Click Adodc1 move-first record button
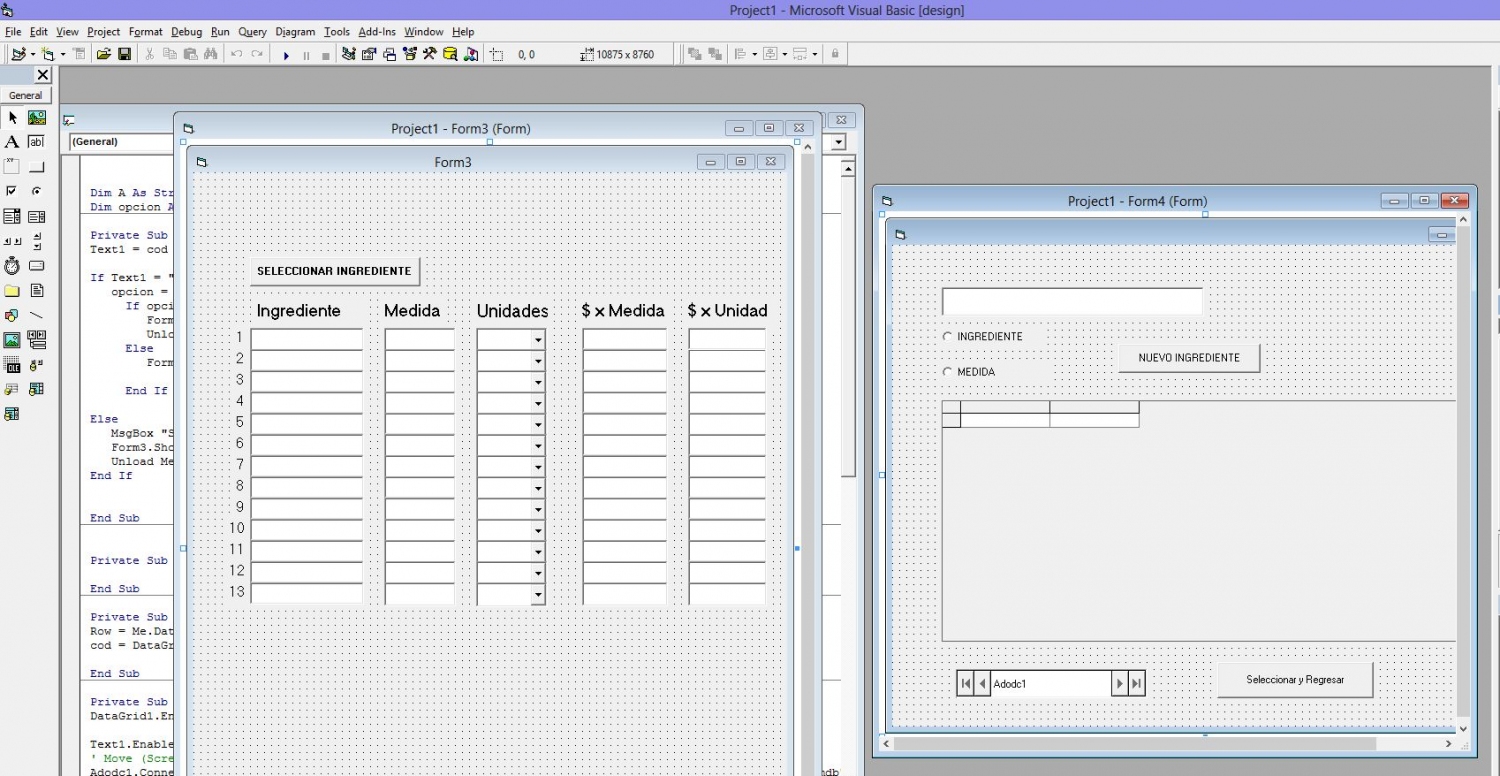The image size is (1500, 776). tap(965, 684)
